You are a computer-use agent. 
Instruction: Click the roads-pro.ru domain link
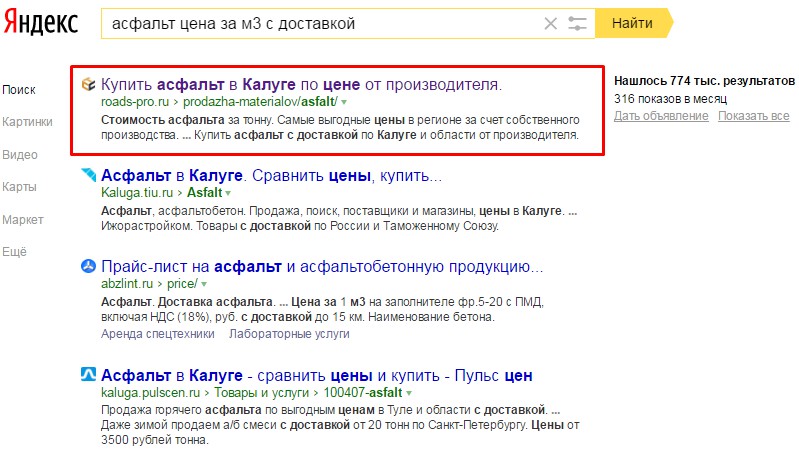(135, 101)
